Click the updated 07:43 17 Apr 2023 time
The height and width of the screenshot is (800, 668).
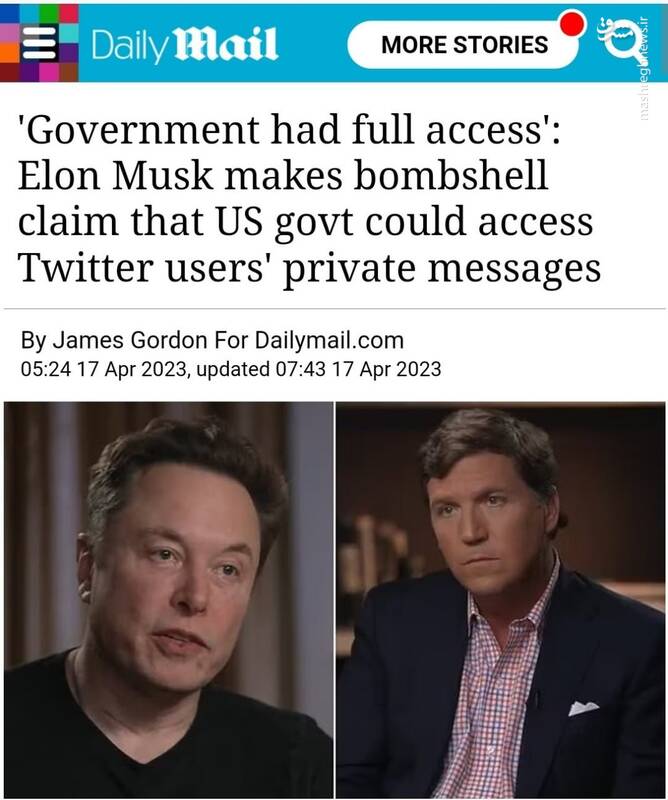click(318, 369)
